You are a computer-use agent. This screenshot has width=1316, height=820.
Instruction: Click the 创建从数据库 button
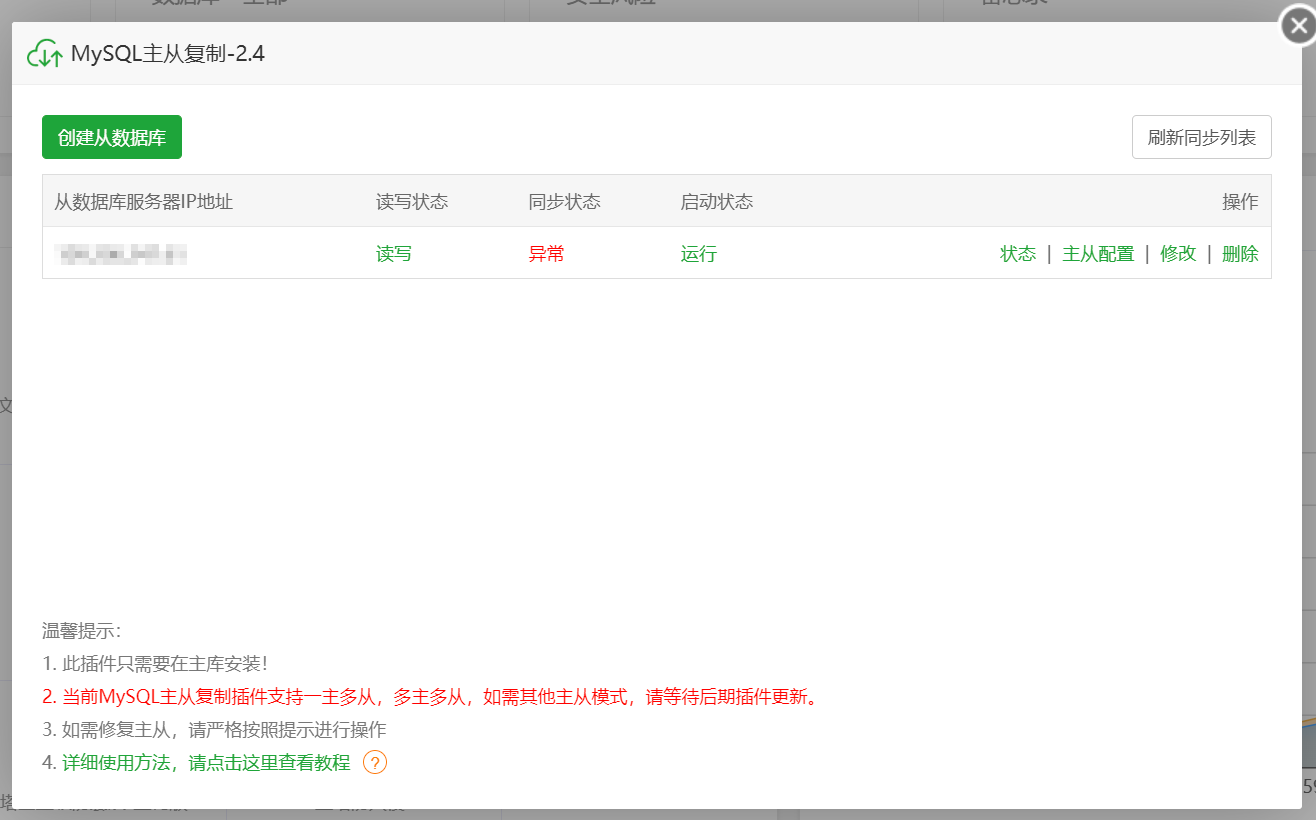pyautogui.click(x=111, y=137)
